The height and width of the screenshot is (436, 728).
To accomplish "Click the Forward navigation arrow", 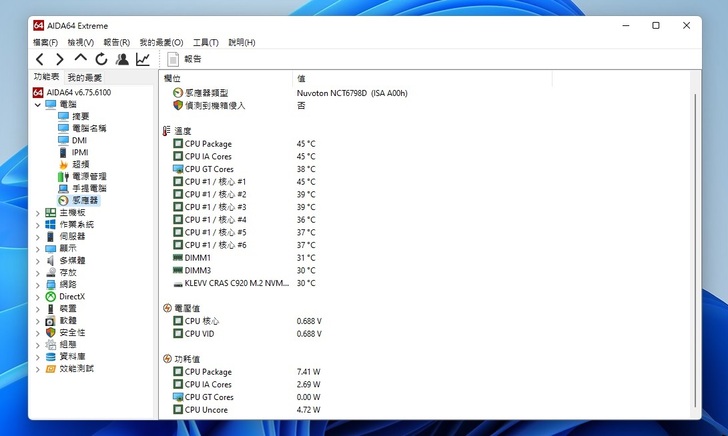I will tap(60, 59).
